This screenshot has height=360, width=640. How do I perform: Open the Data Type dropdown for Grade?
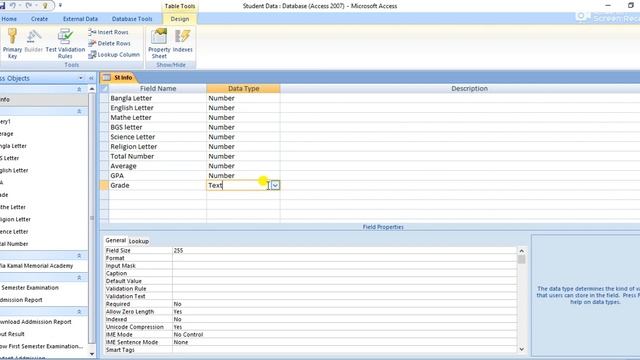276,185
